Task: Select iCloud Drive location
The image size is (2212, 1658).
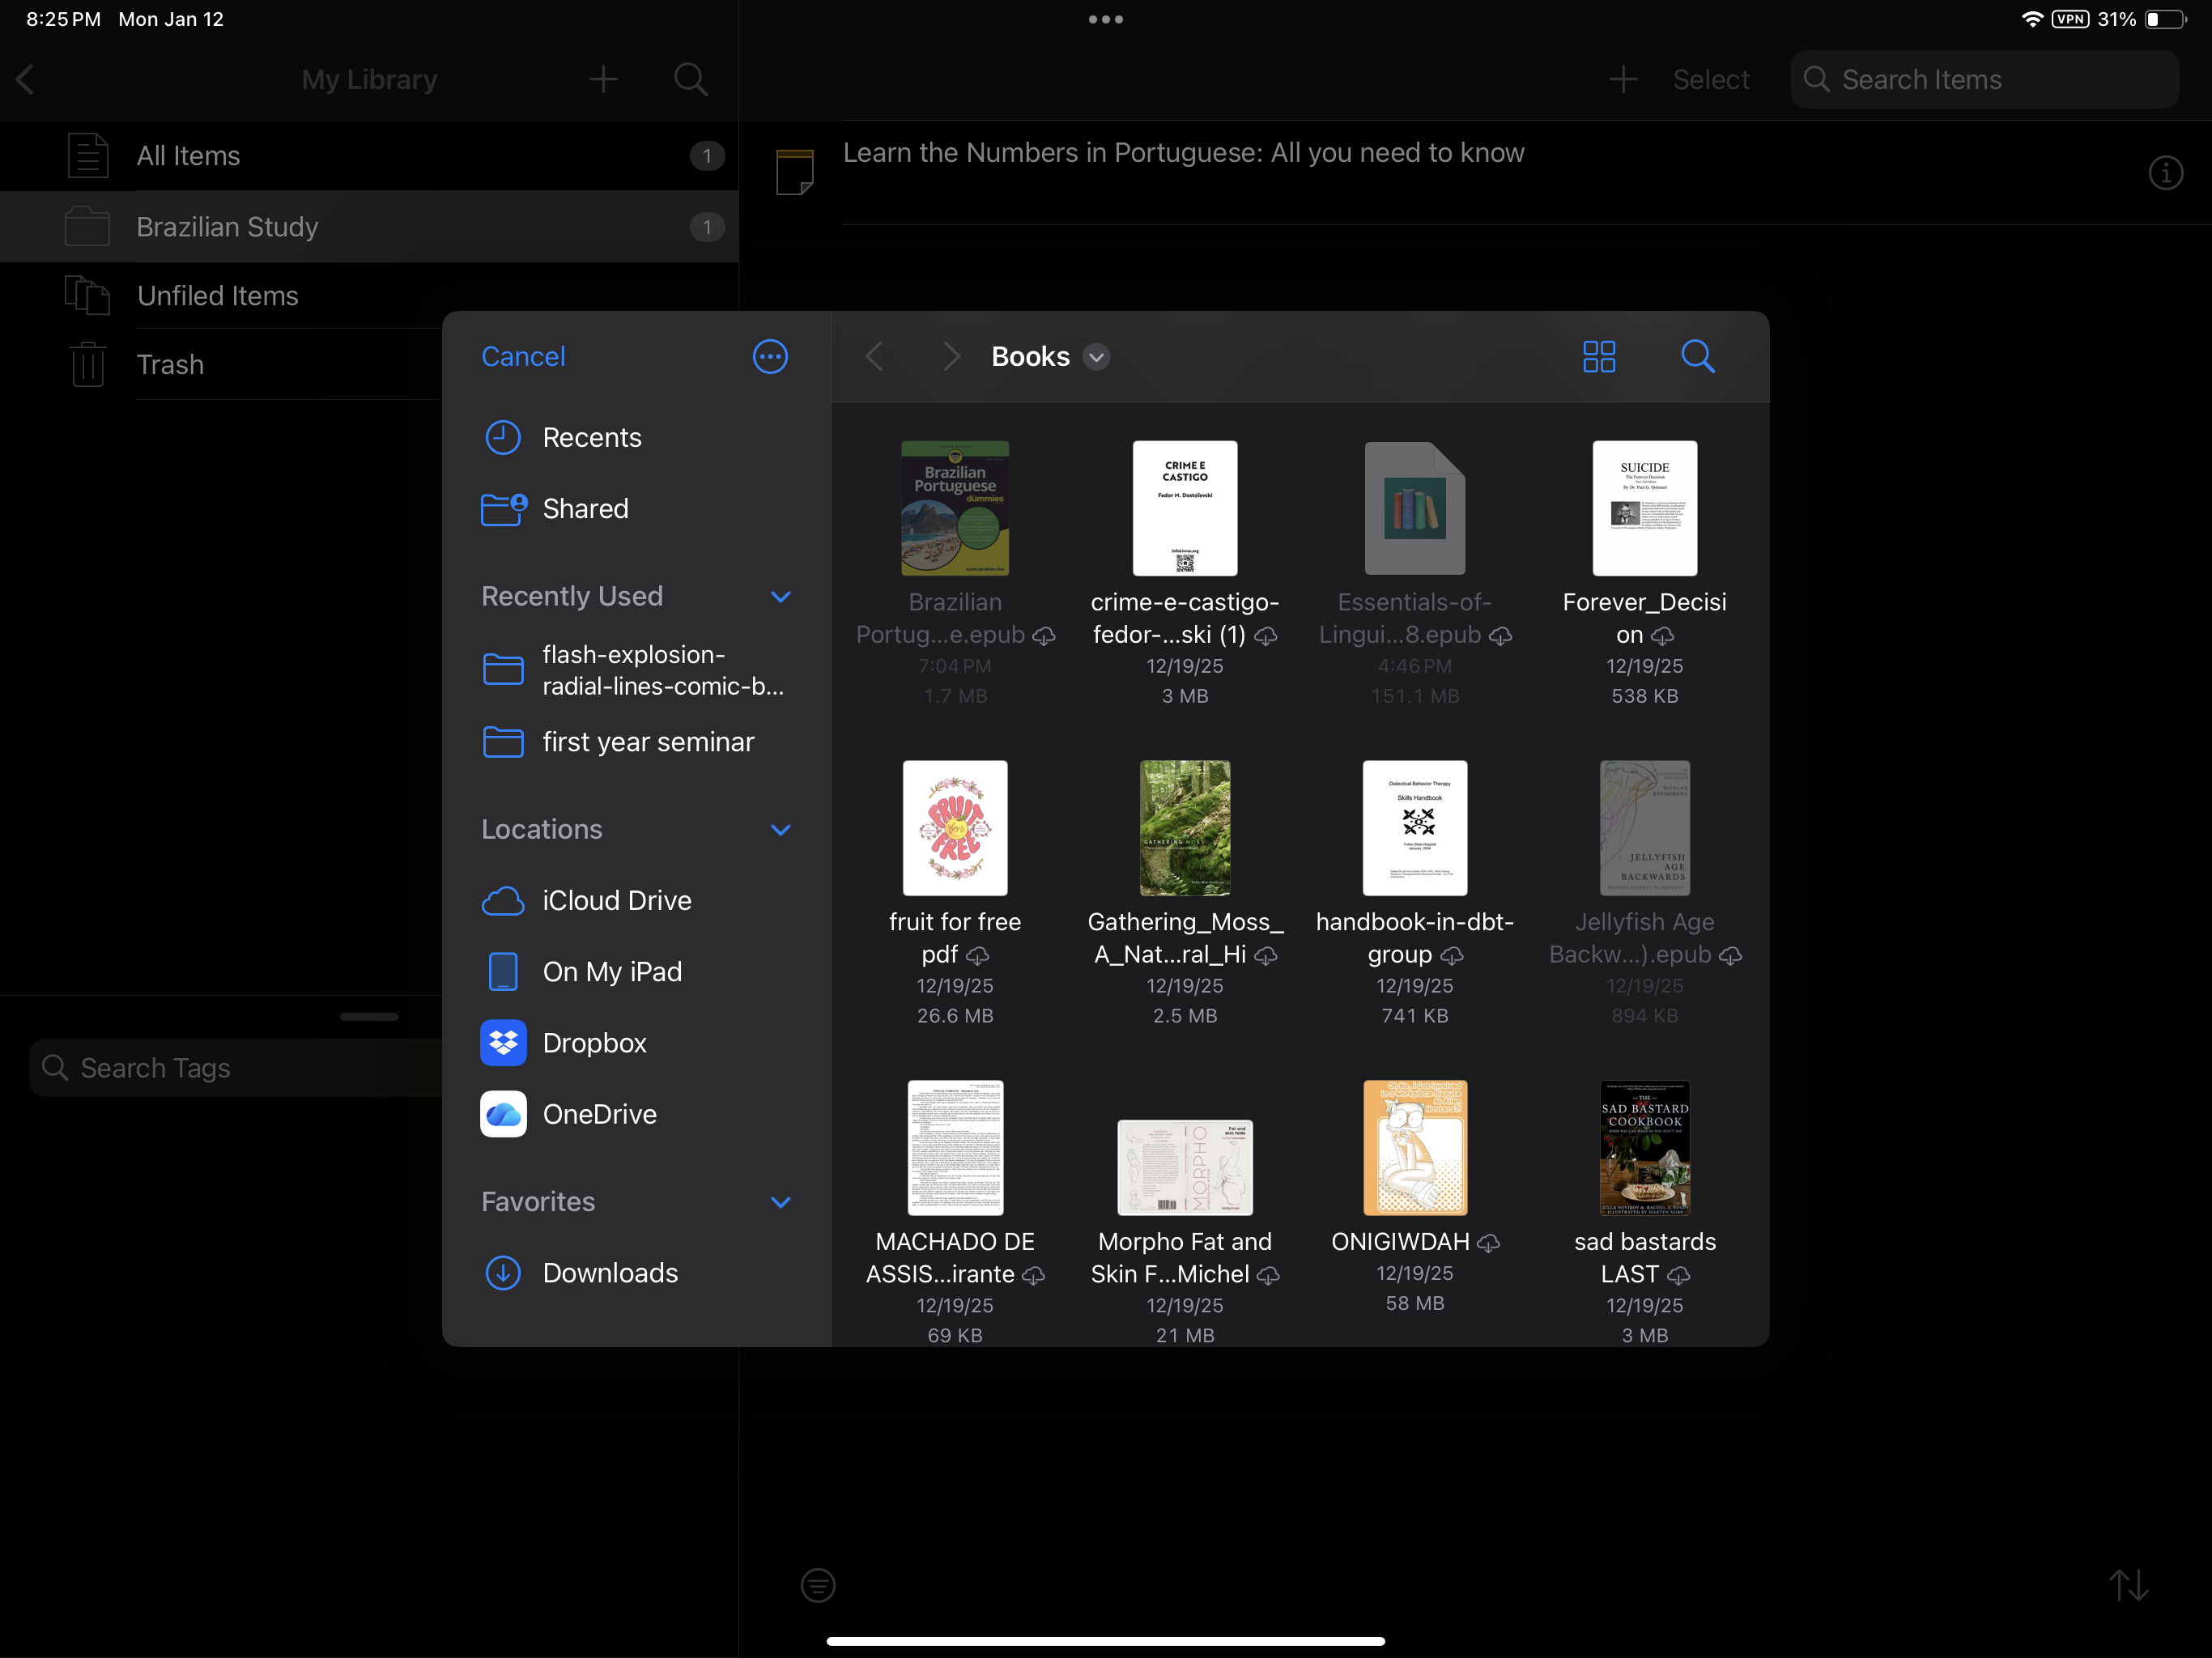Action: [616, 901]
